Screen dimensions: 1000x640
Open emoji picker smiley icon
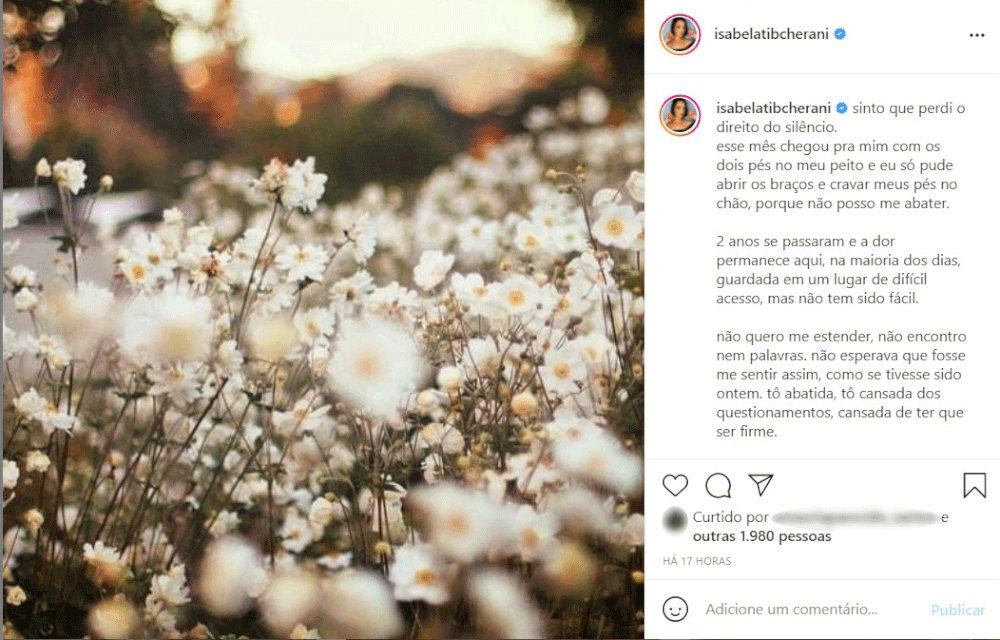click(675, 609)
